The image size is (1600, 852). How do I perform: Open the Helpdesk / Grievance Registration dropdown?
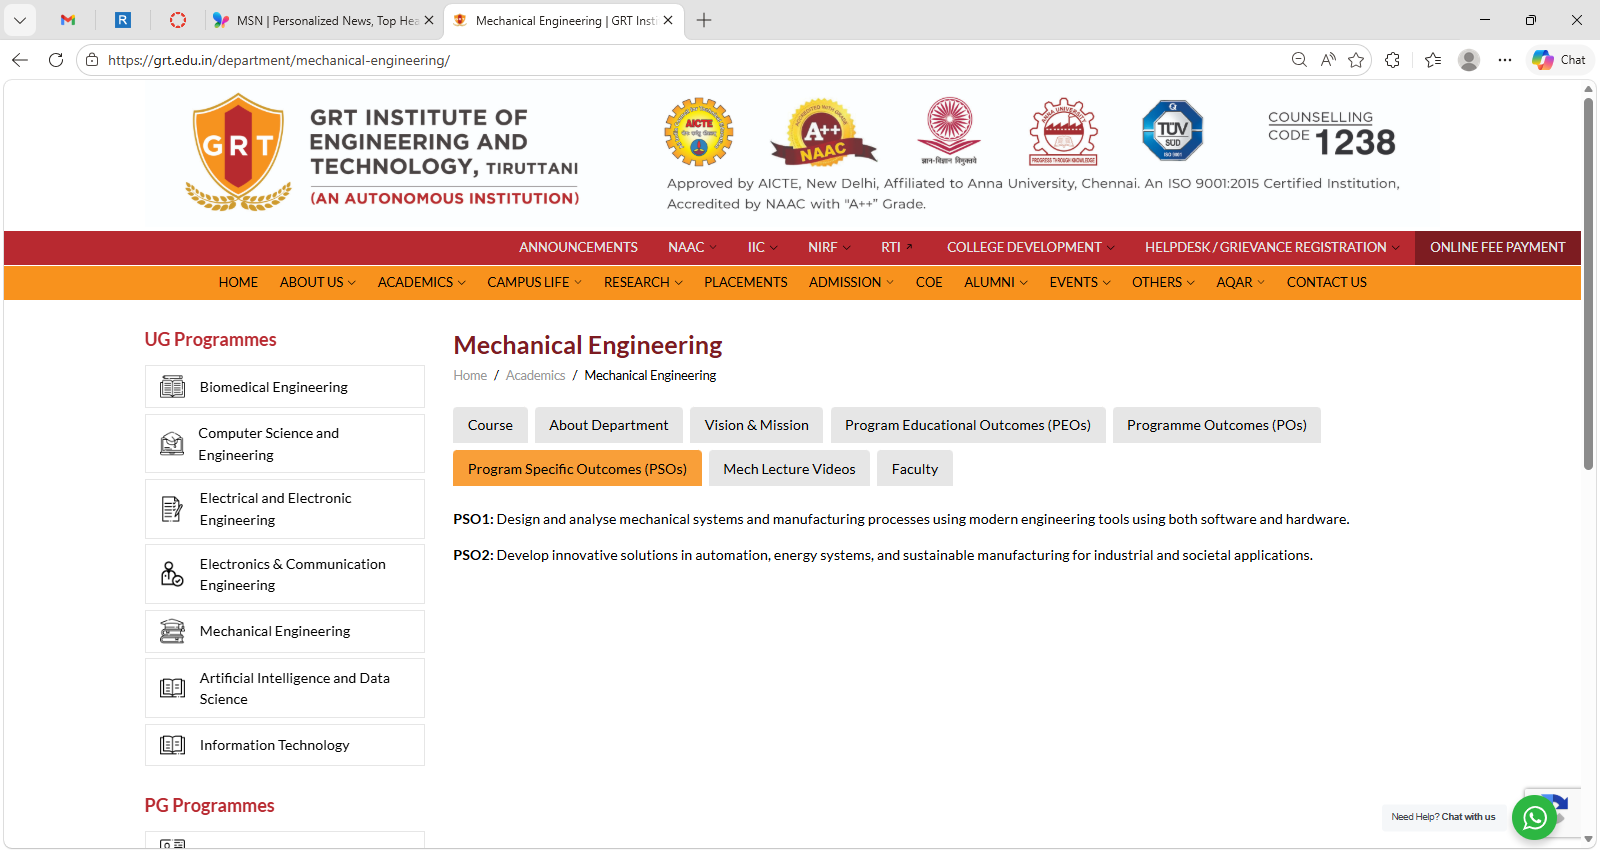[x=1271, y=247]
